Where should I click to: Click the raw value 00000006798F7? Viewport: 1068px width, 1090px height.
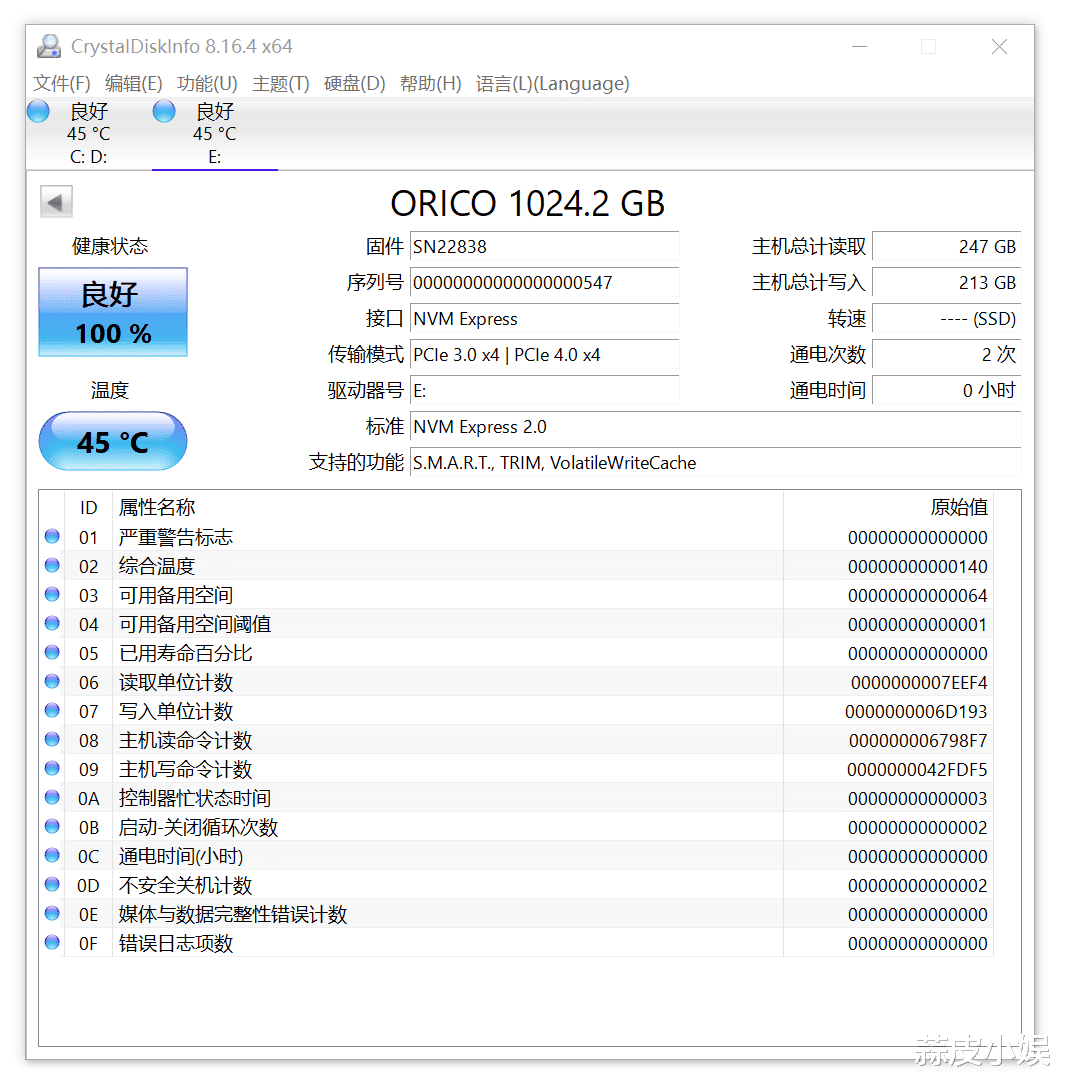pyautogui.click(x=919, y=740)
